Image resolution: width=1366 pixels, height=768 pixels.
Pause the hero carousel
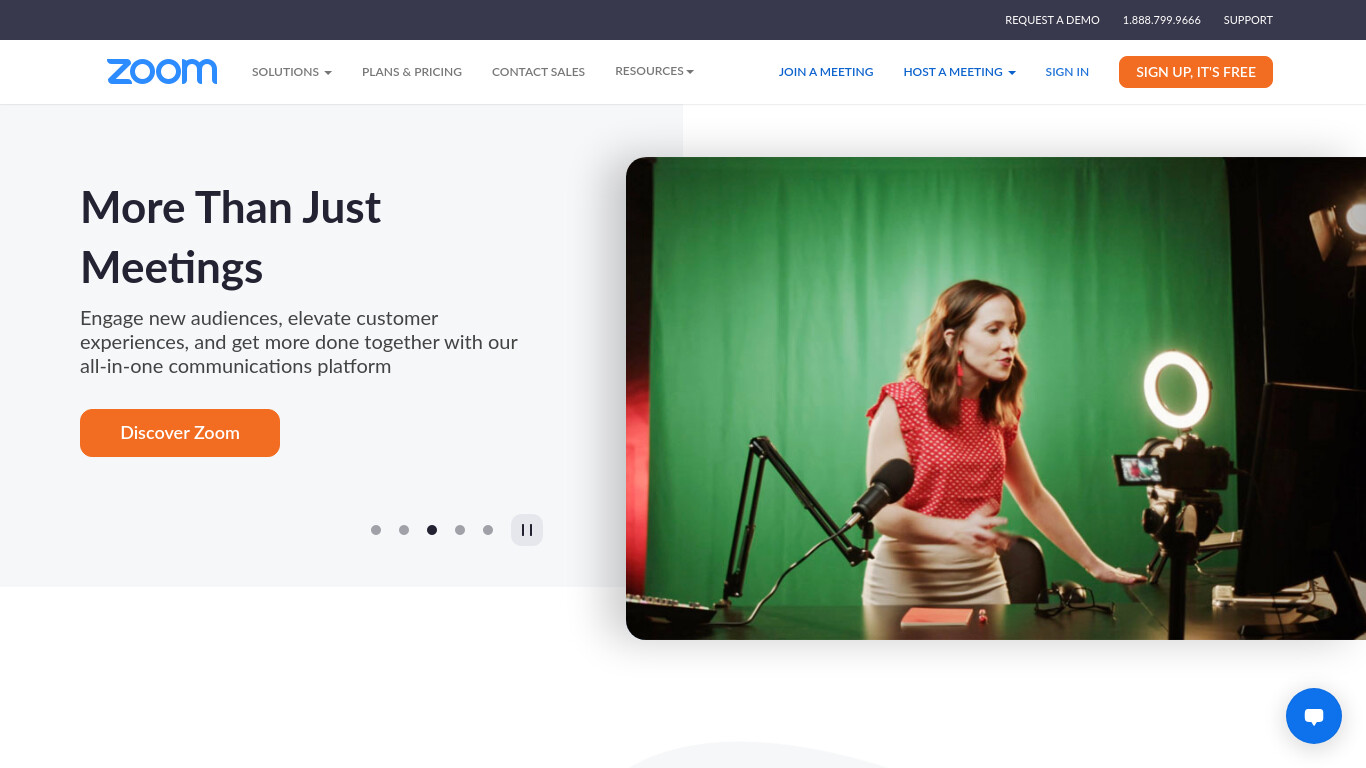tap(527, 530)
